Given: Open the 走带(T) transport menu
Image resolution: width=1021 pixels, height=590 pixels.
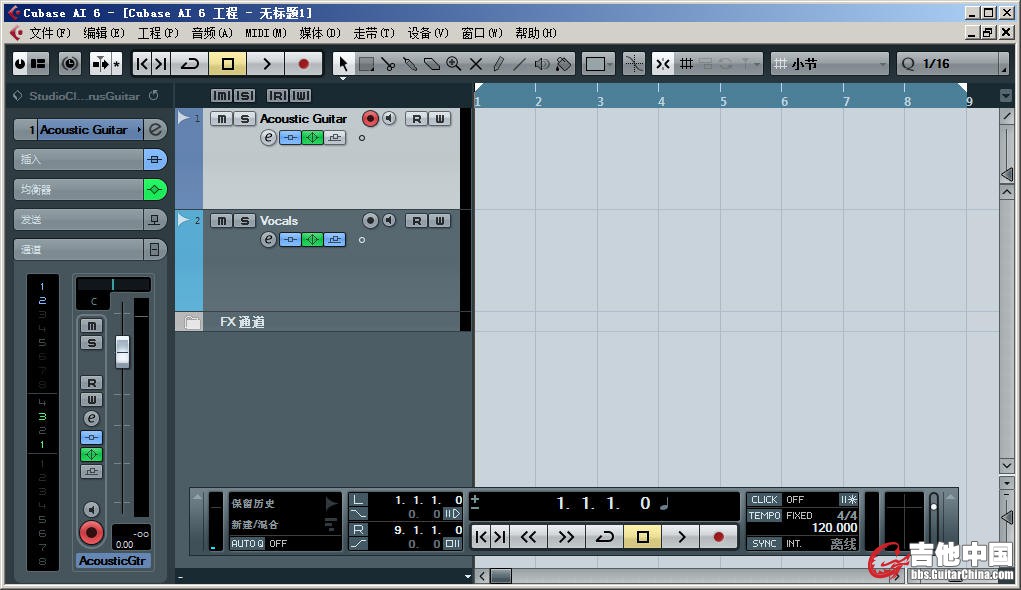Looking at the screenshot, I should click(374, 33).
